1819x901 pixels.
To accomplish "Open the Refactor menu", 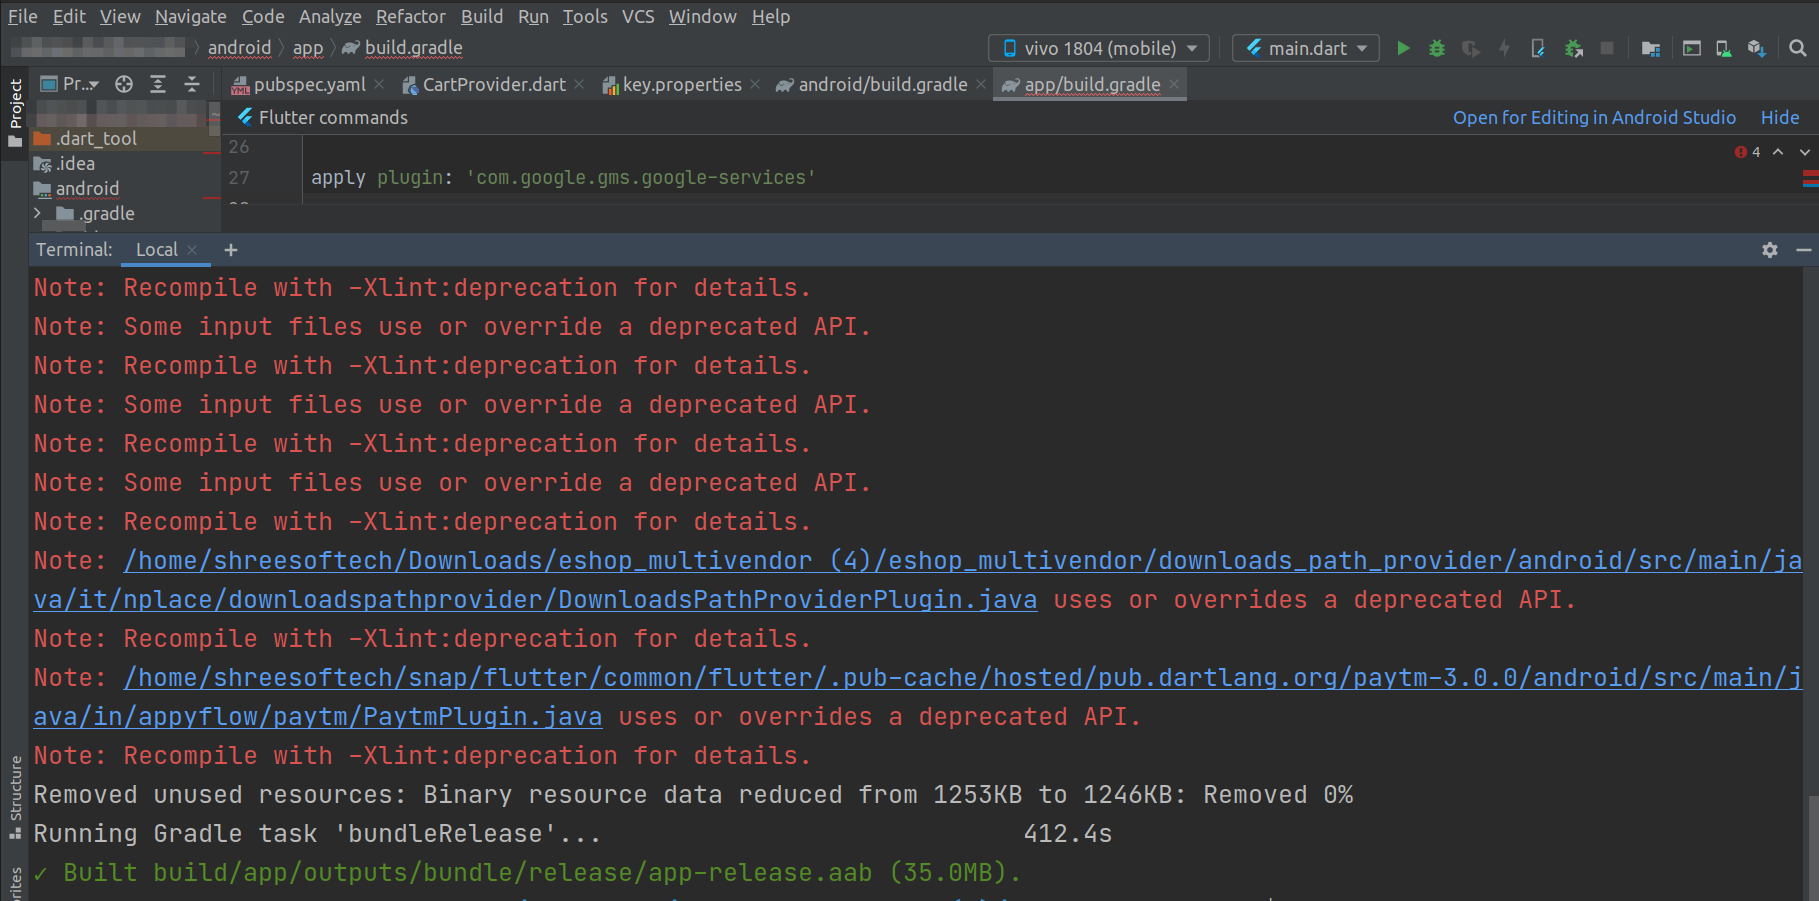I will tap(410, 16).
